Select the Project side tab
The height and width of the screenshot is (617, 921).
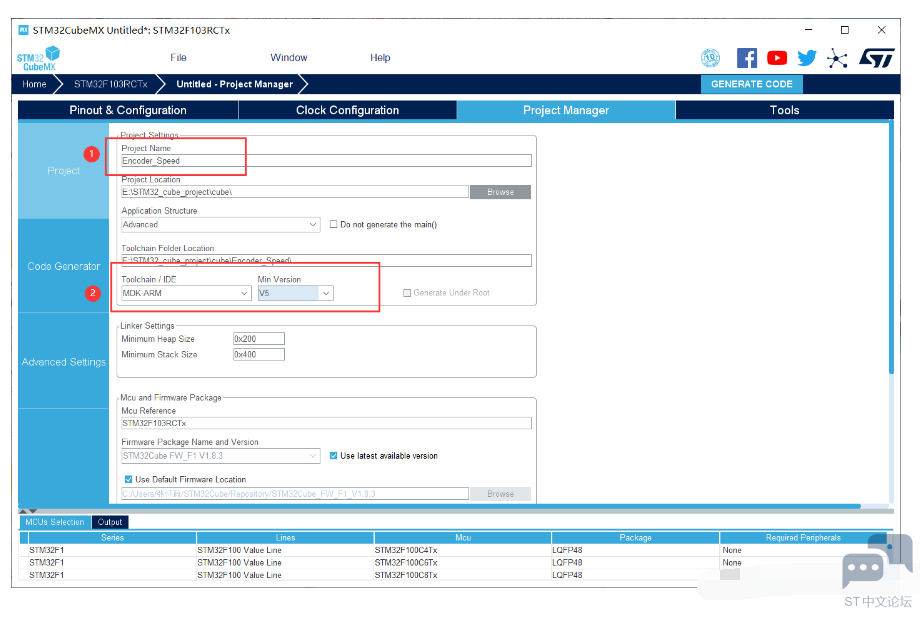(63, 171)
